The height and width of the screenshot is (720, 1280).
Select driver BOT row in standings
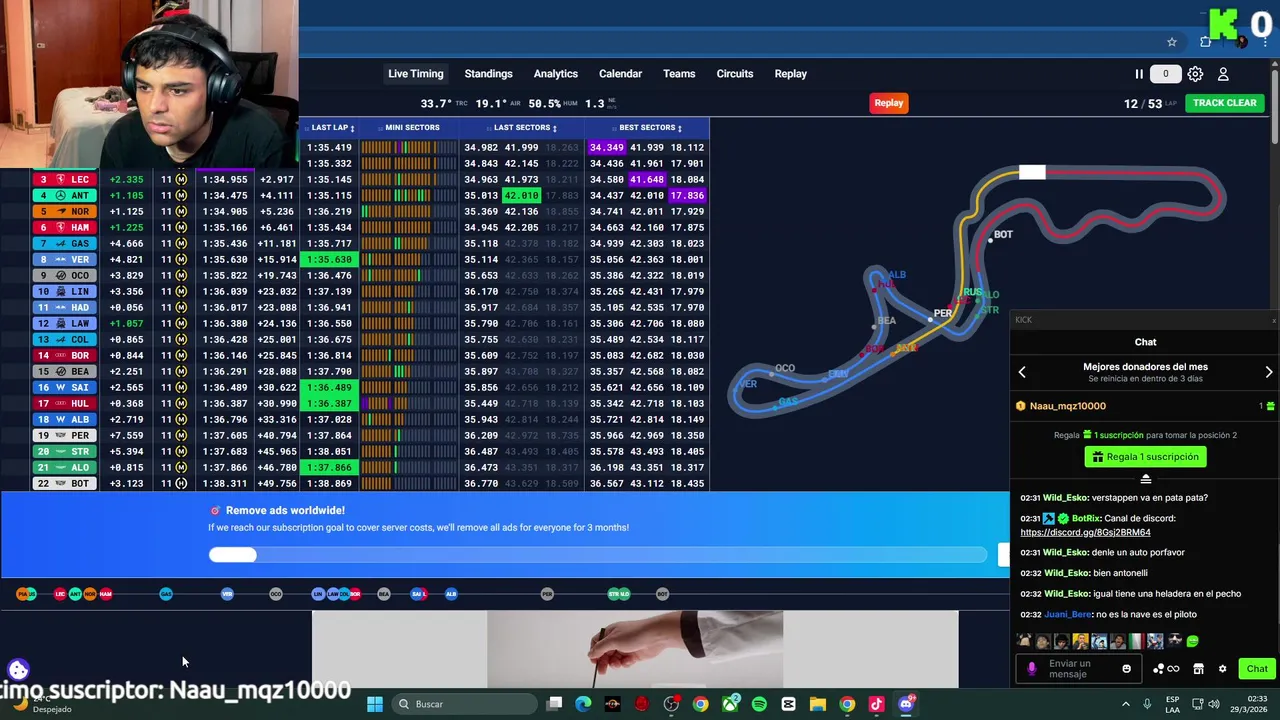(x=64, y=484)
